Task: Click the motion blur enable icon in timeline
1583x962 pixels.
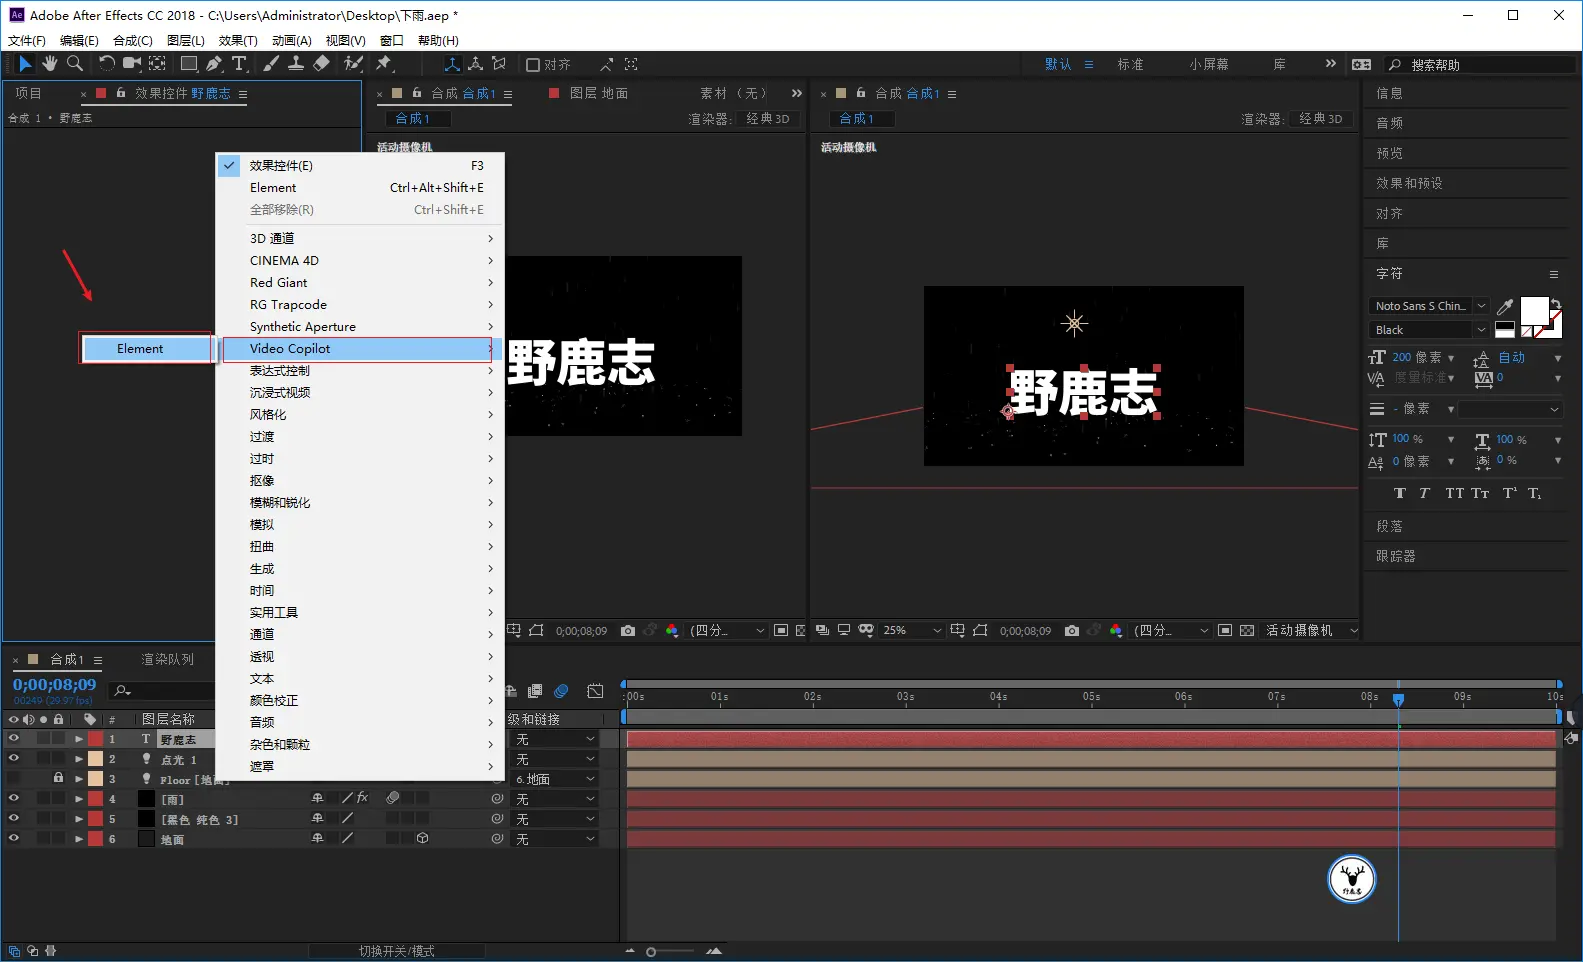Action: coord(561,691)
